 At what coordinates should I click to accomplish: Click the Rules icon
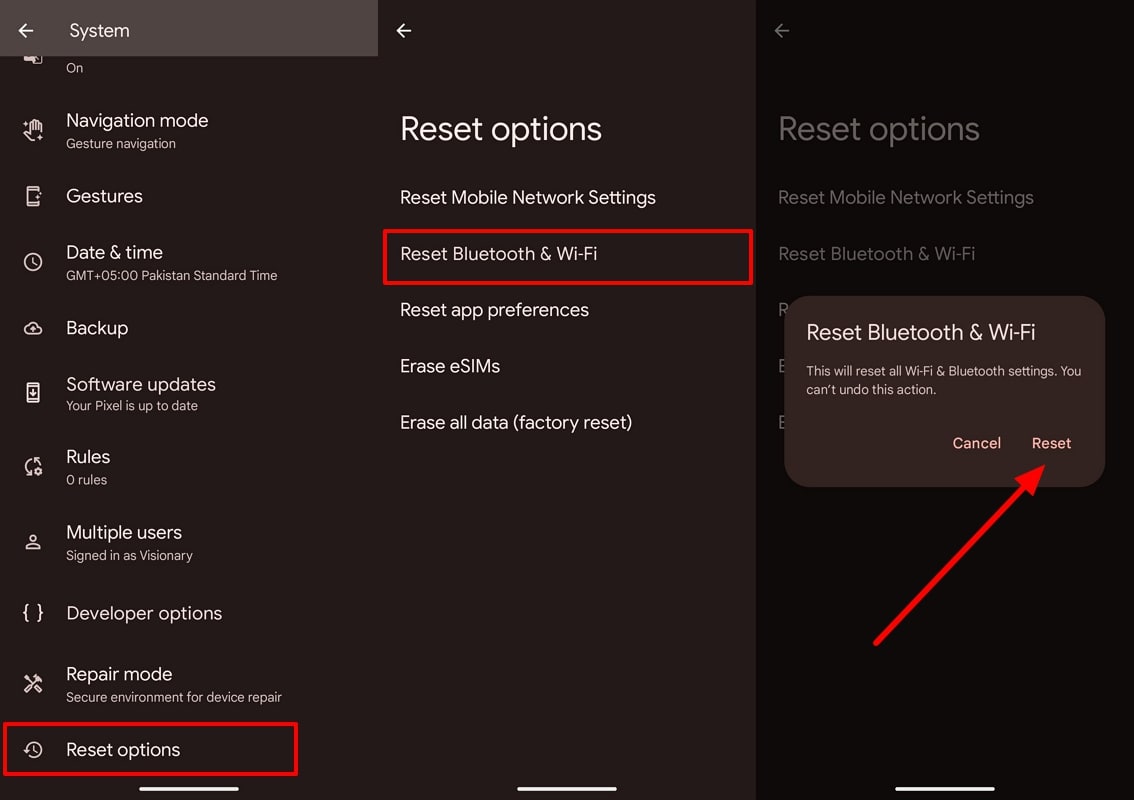point(33,466)
